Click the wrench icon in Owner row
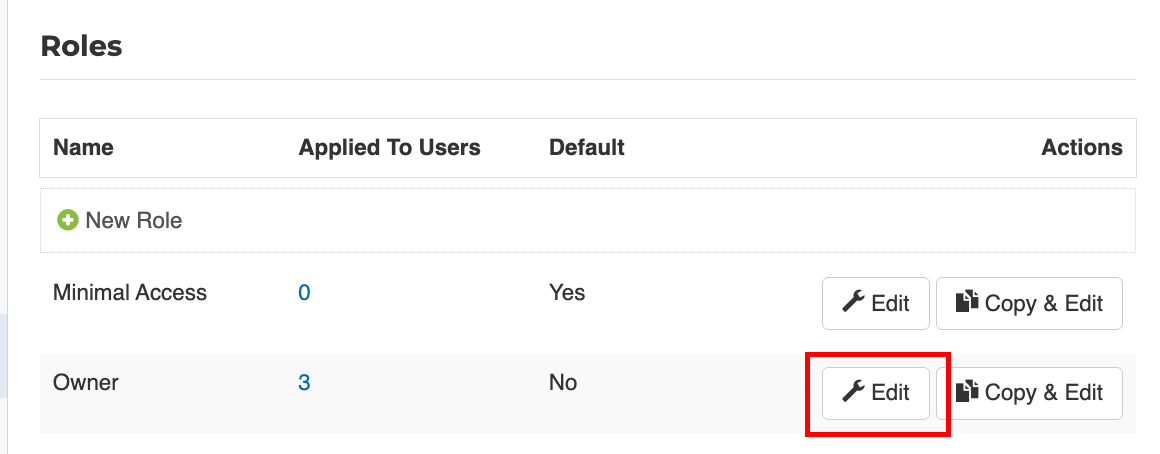Image resolution: width=1160 pixels, height=454 pixels. [853, 393]
